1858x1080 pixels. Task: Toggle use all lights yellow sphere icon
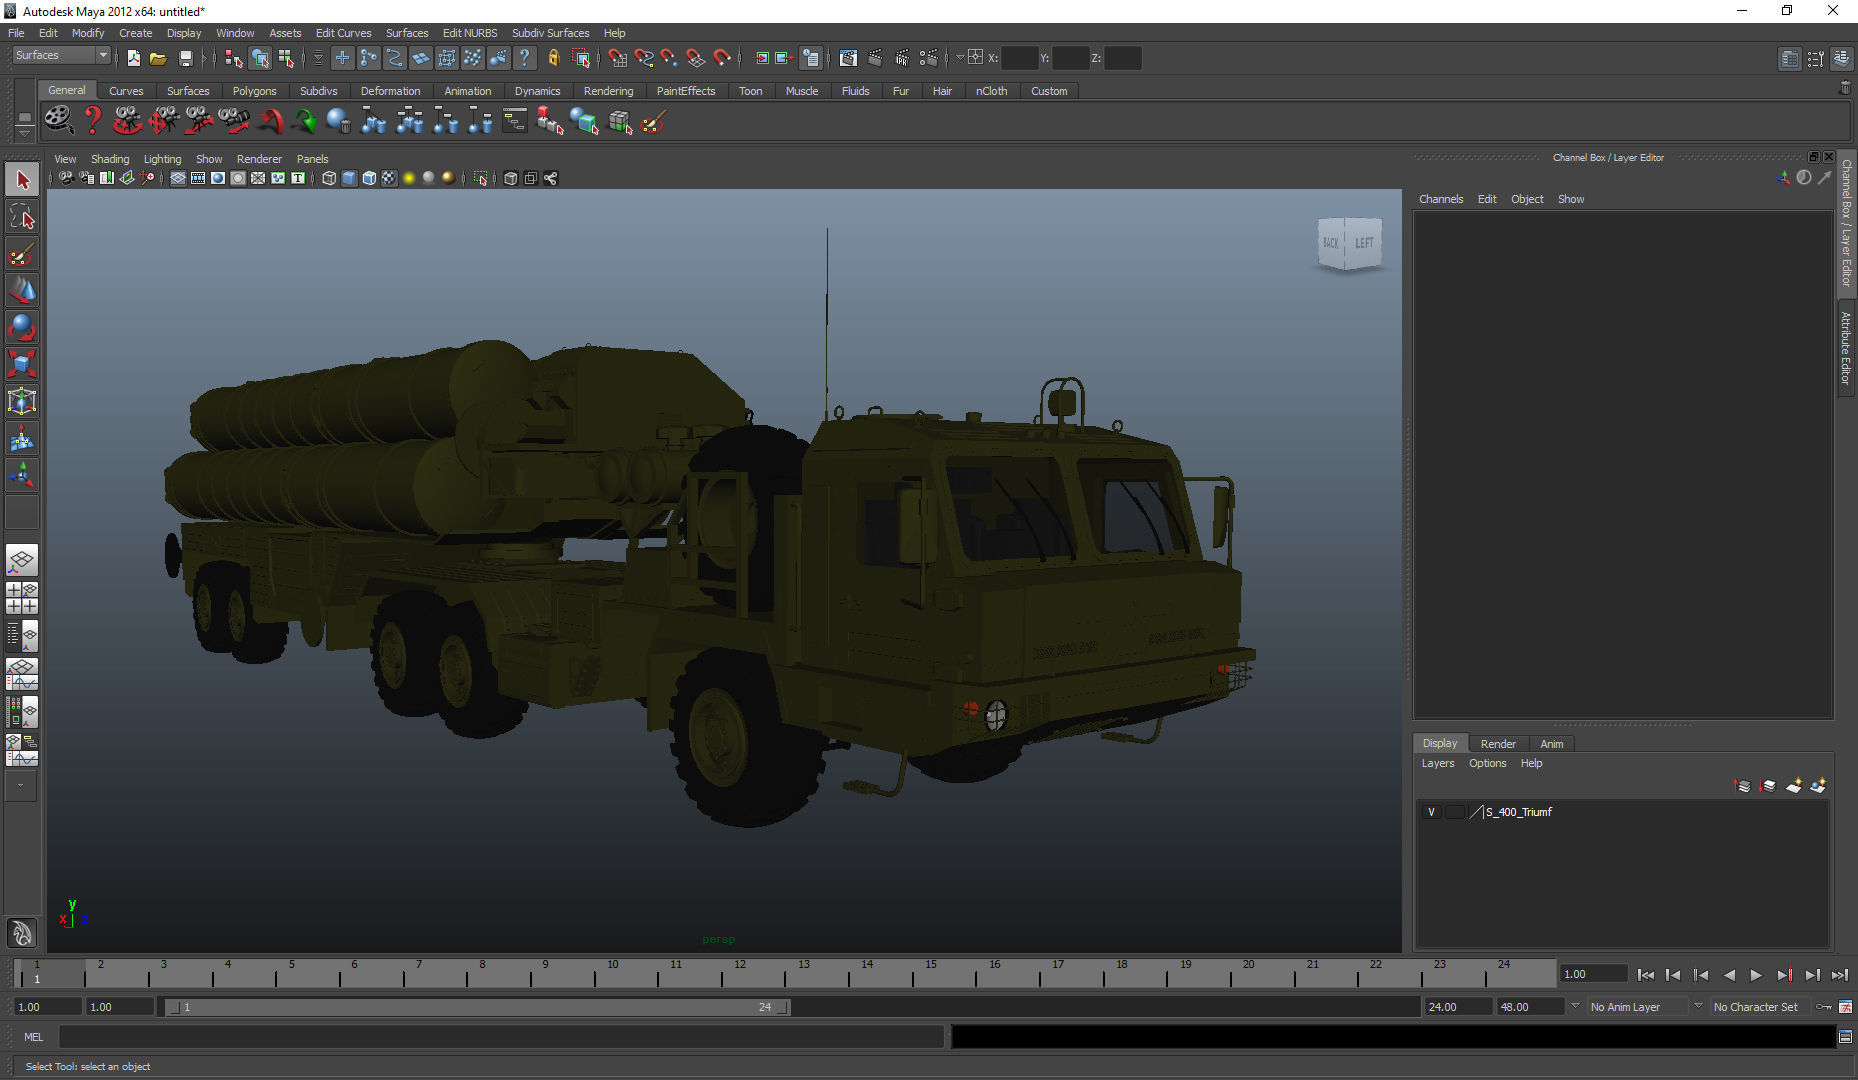pos(409,178)
